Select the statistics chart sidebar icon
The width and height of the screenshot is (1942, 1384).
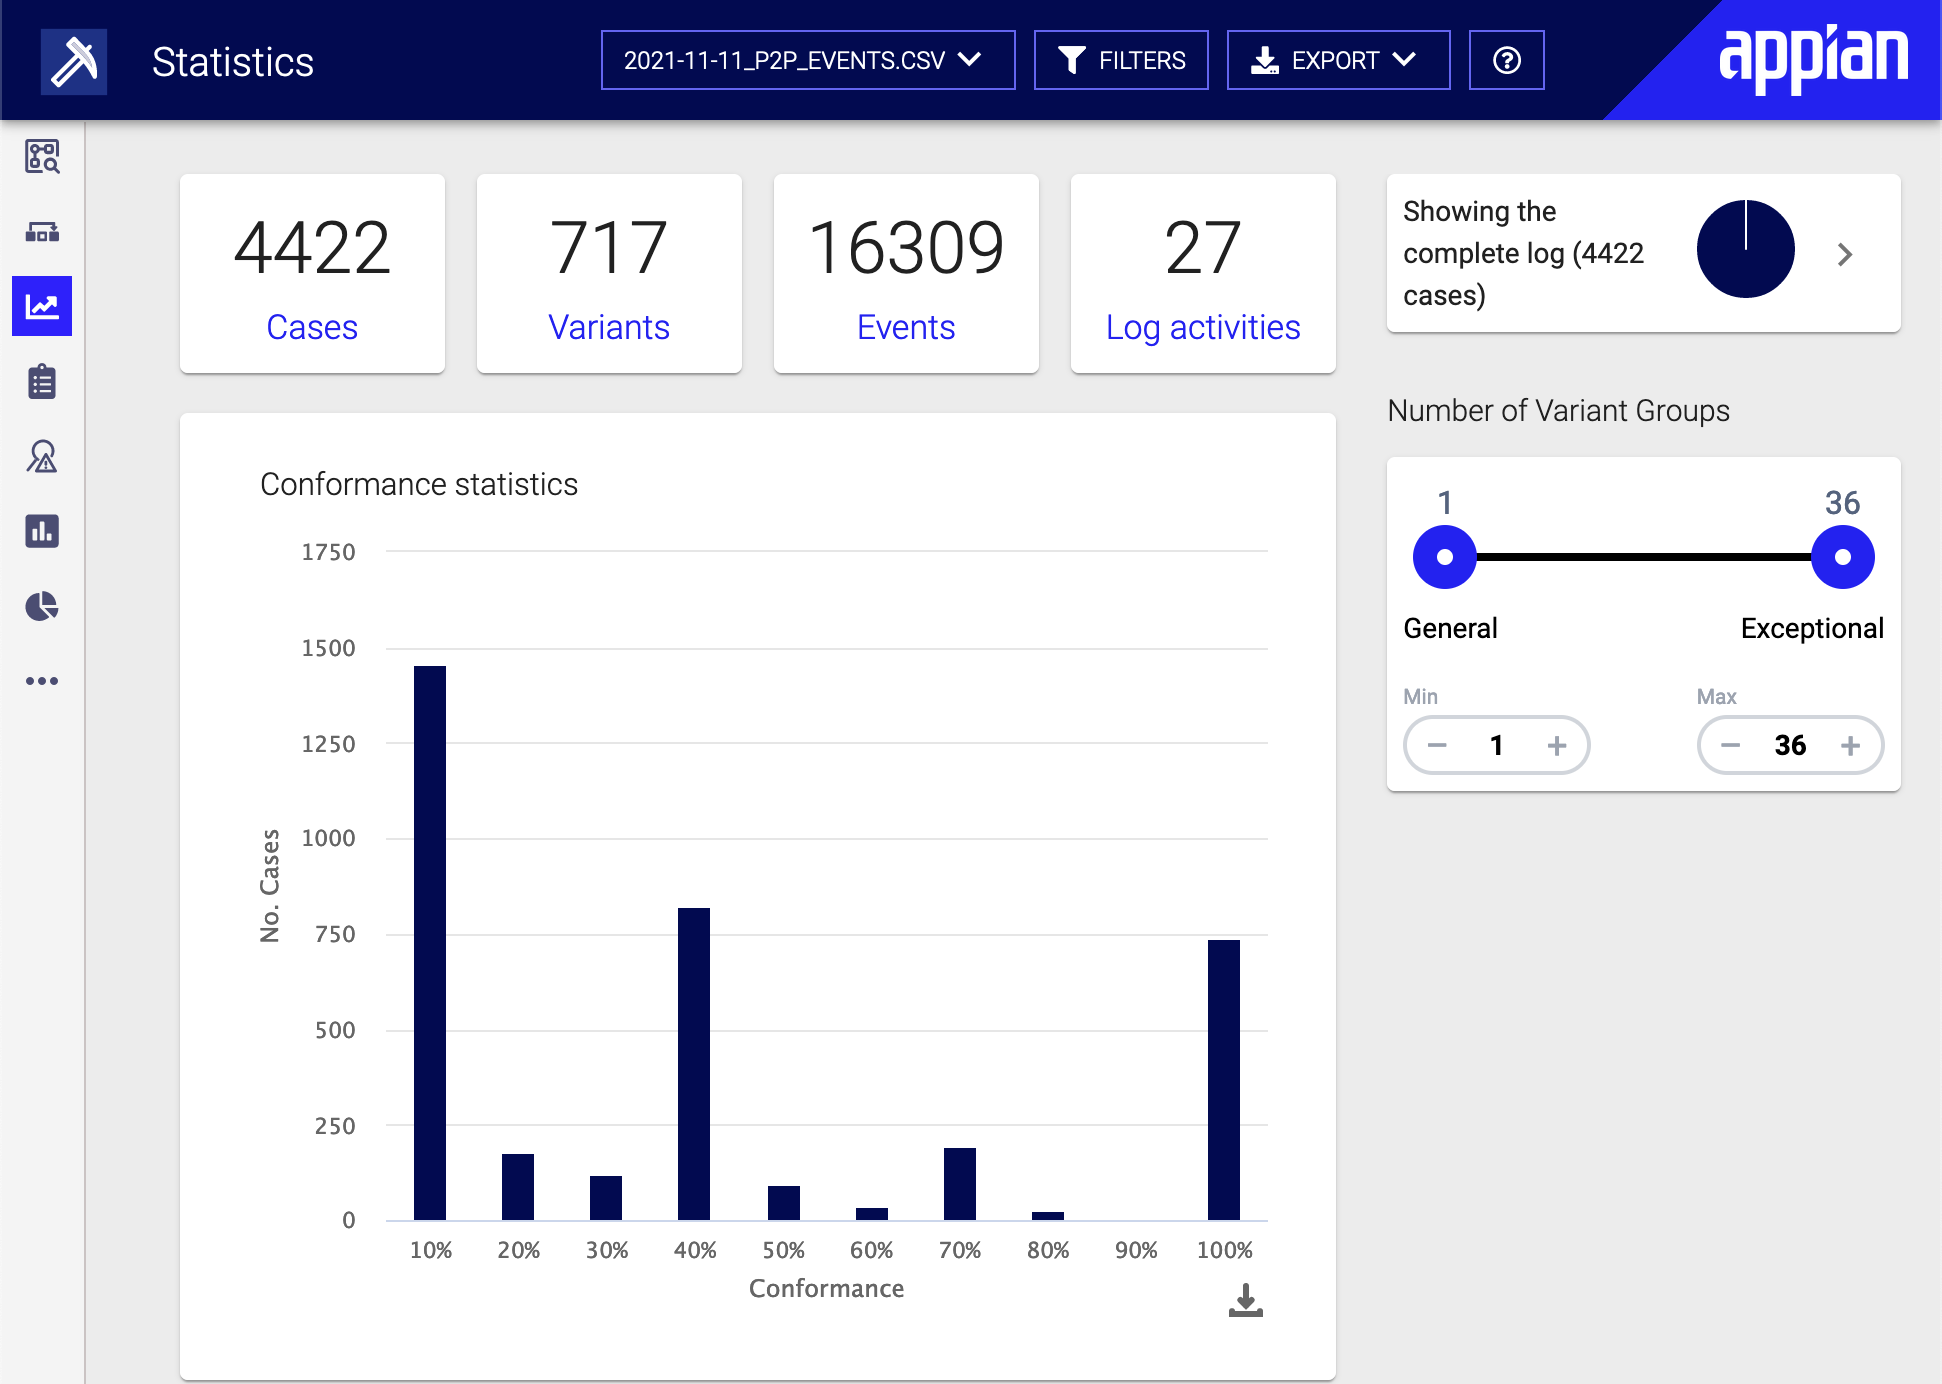42,306
